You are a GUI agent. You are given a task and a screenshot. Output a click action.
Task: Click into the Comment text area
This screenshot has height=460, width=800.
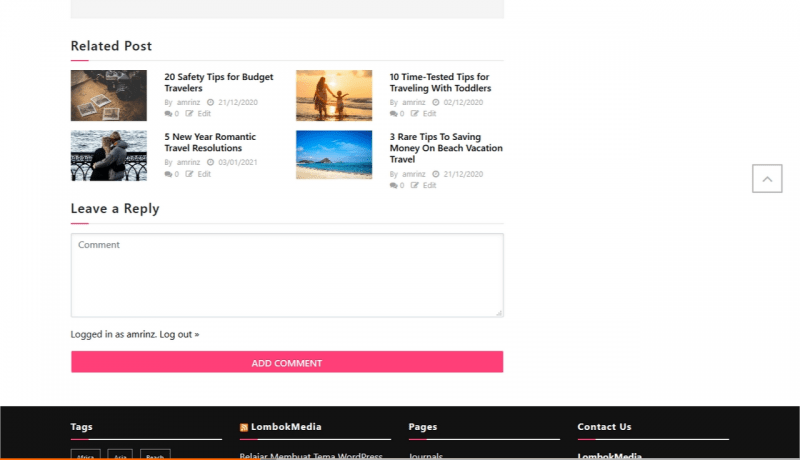click(287, 275)
